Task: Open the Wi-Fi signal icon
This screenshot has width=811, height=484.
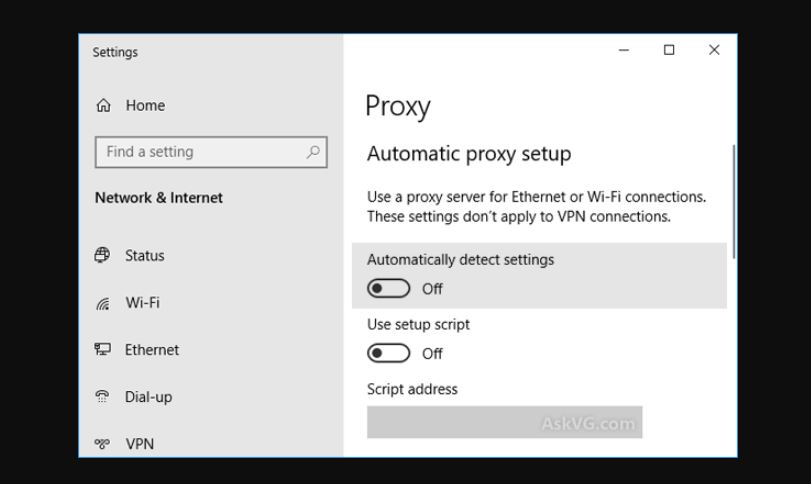Action: pyautogui.click(x=103, y=304)
